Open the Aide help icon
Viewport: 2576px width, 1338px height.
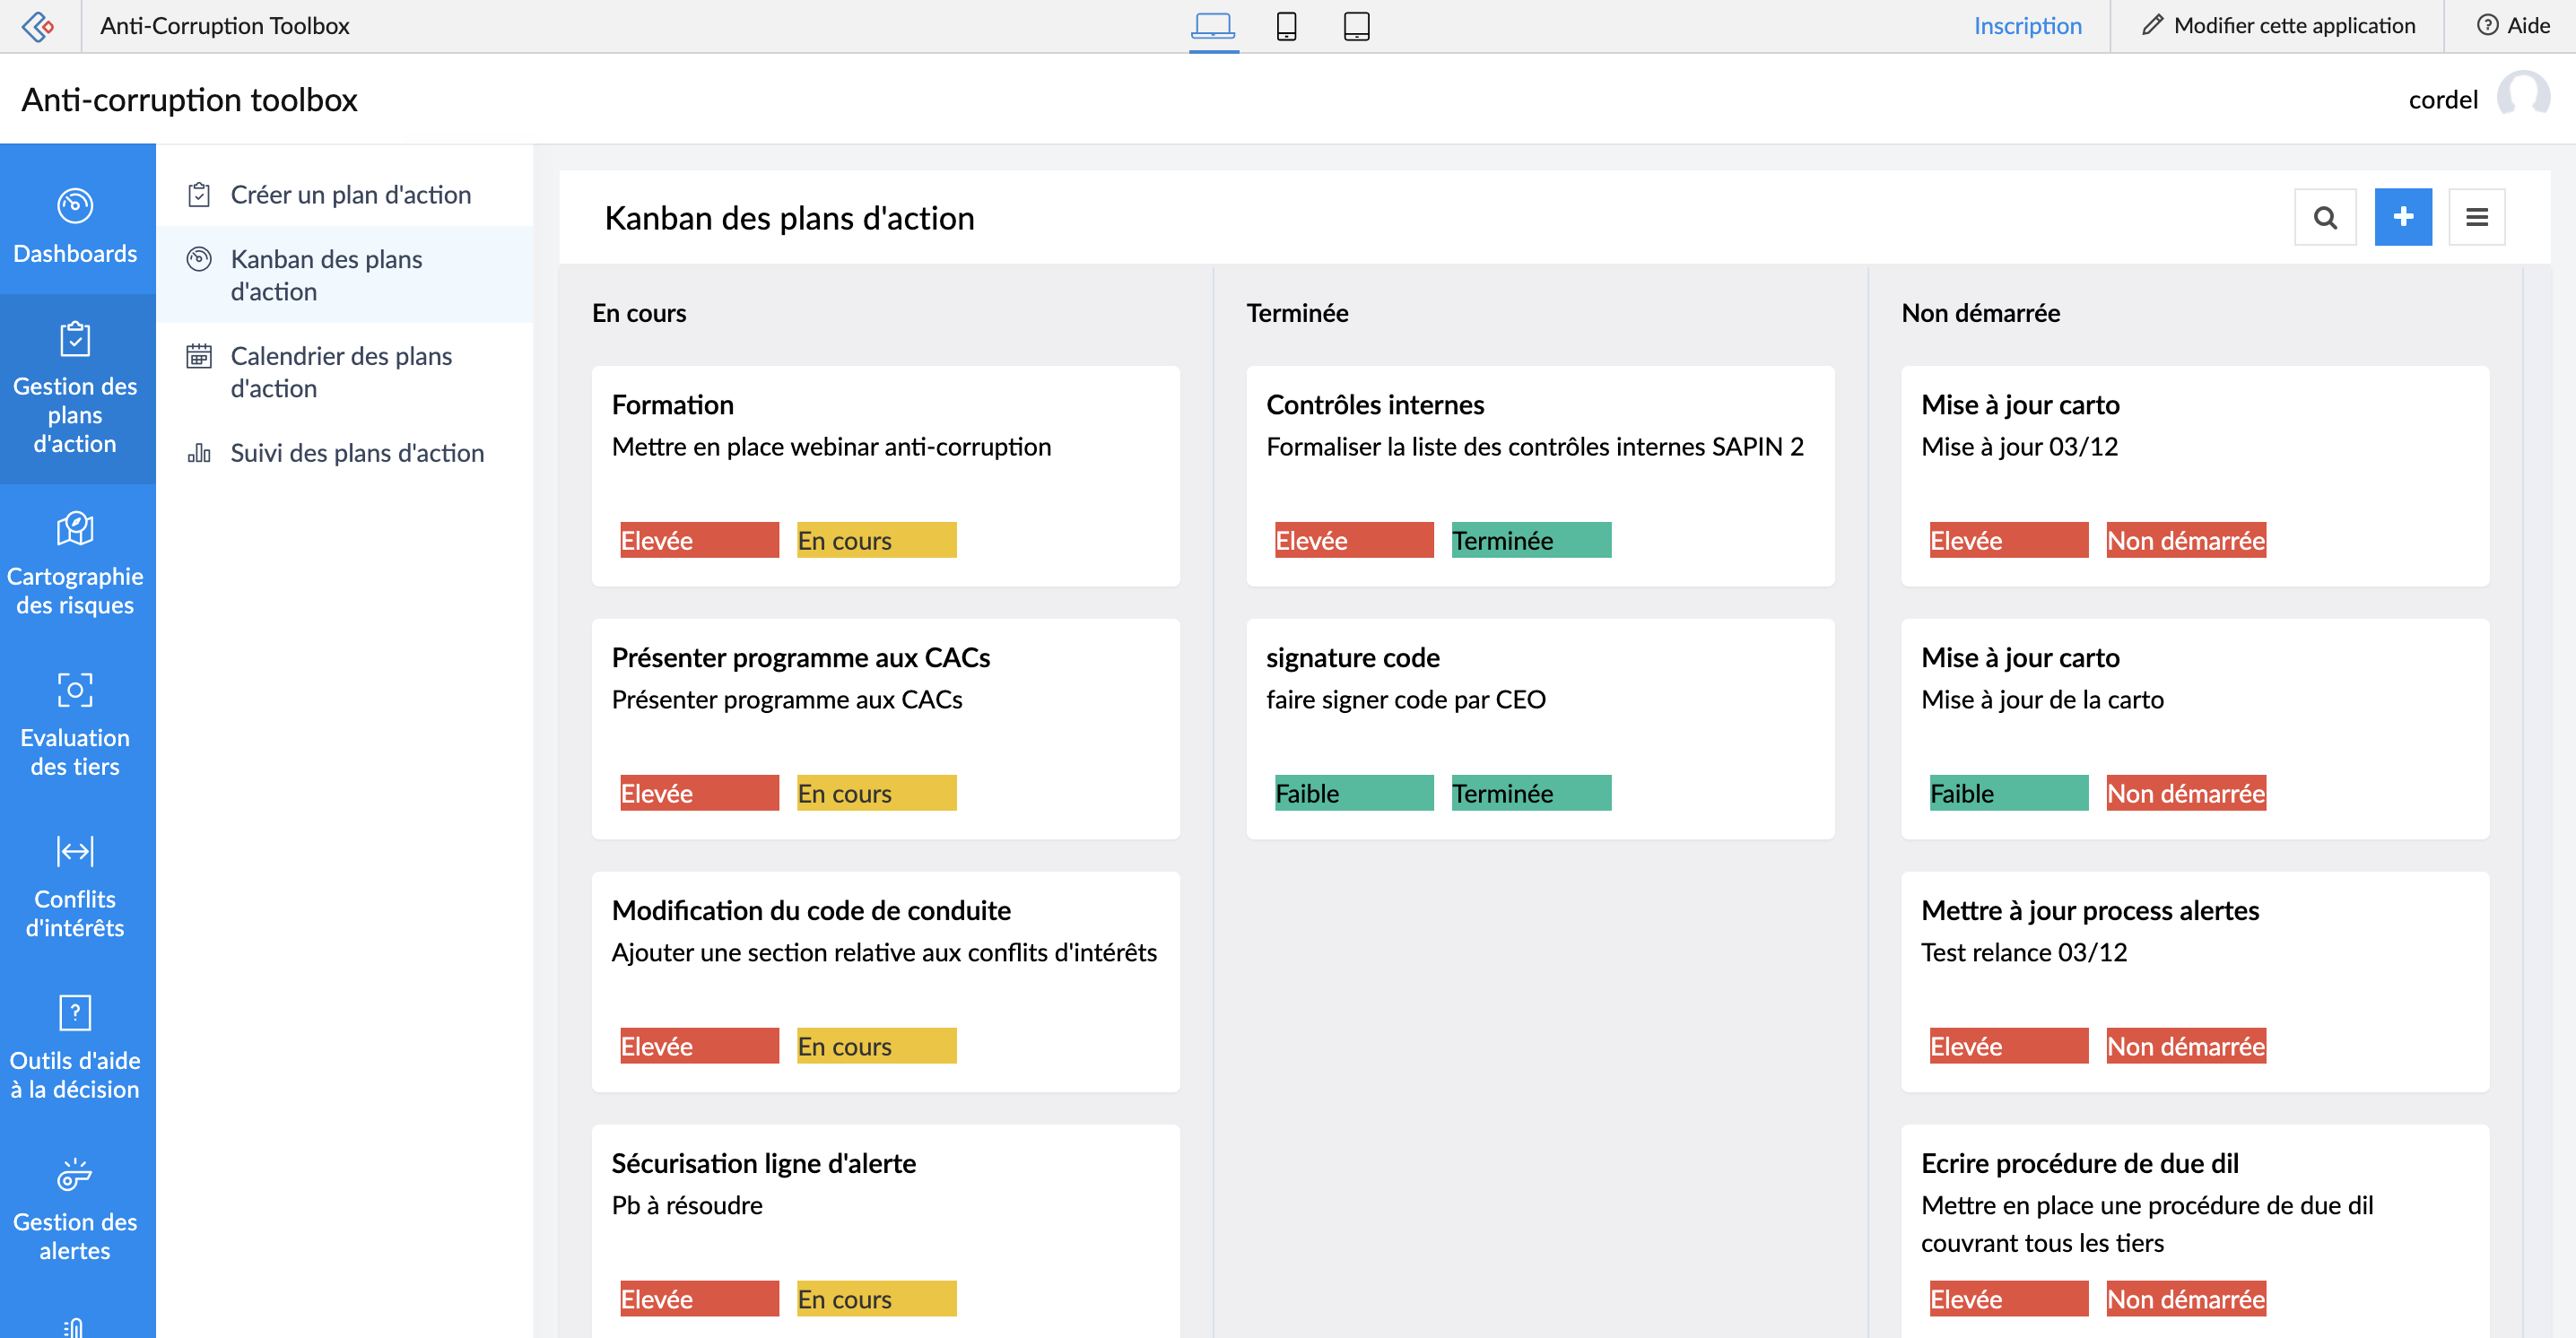(2487, 25)
